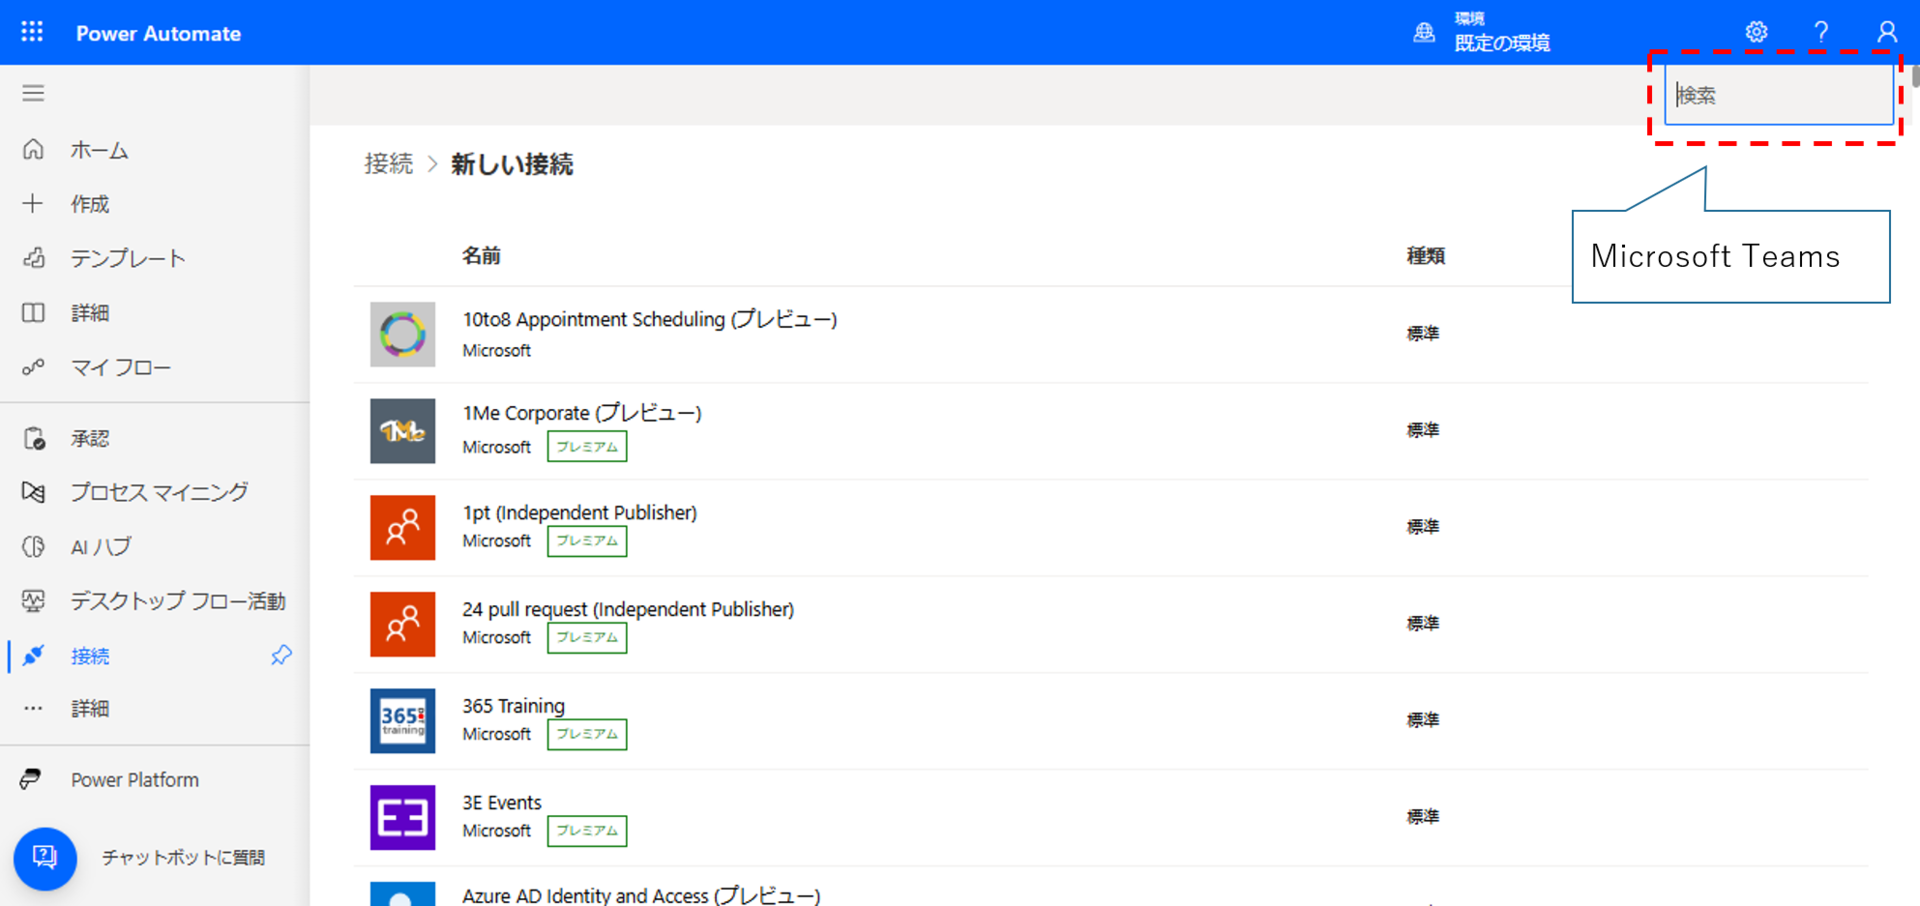Go to ホーム in the sidebar
Screen dimensions: 1920x906
(99, 150)
